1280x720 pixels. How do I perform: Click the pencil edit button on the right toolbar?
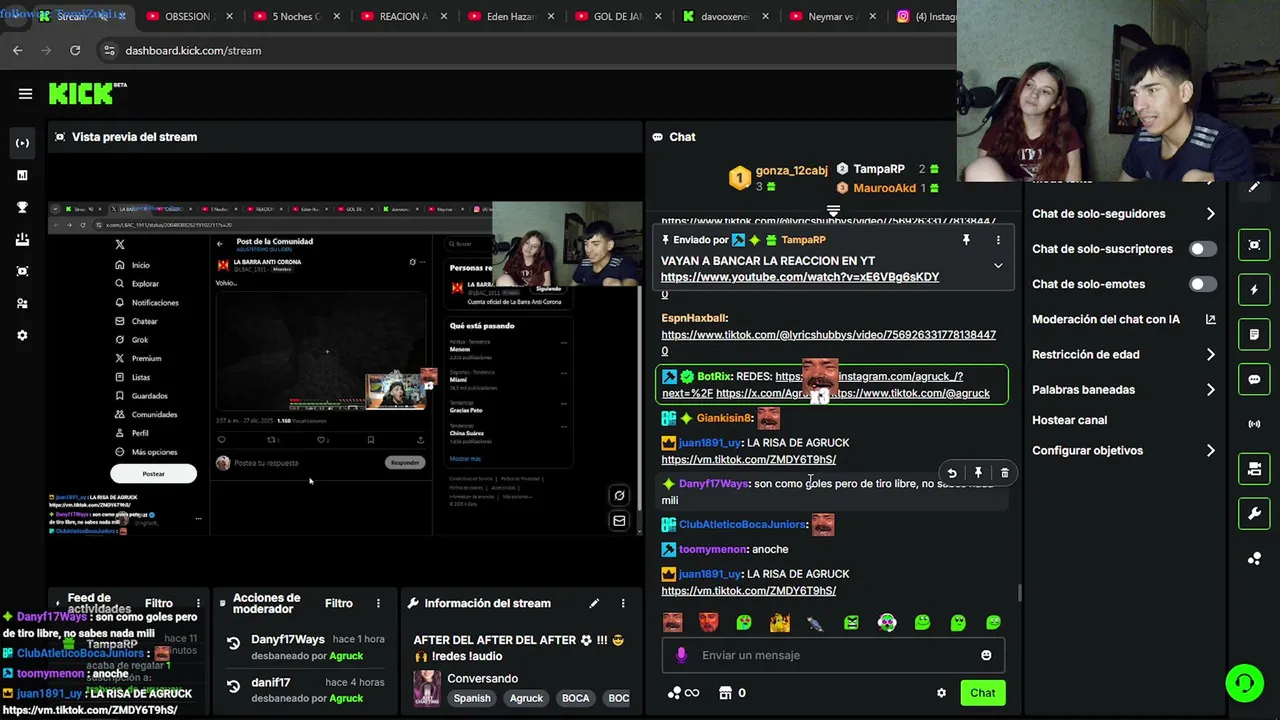[x=1254, y=187]
